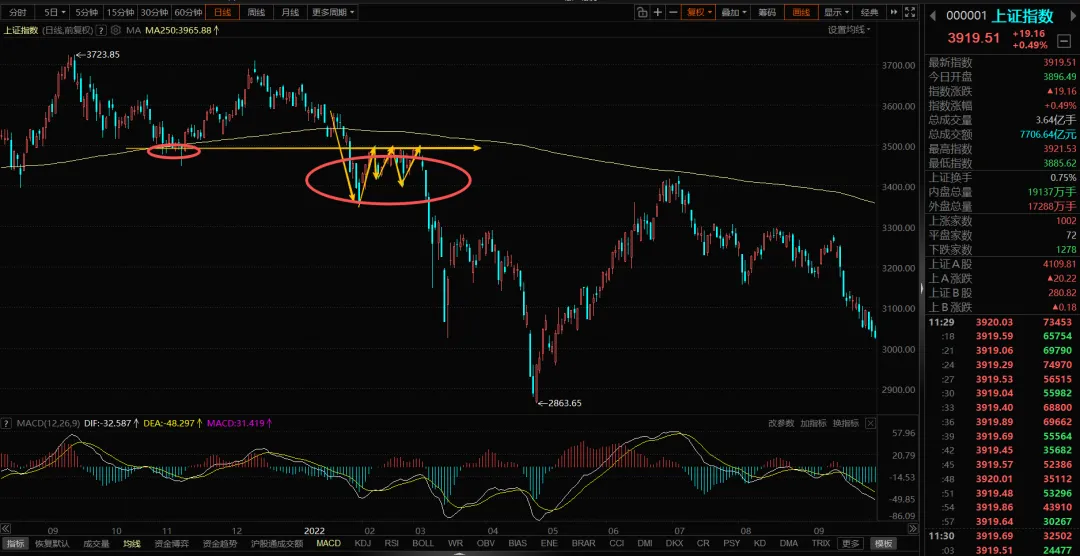
Task: Click the 恢复默认 restore defaults button
Action: coord(54,544)
